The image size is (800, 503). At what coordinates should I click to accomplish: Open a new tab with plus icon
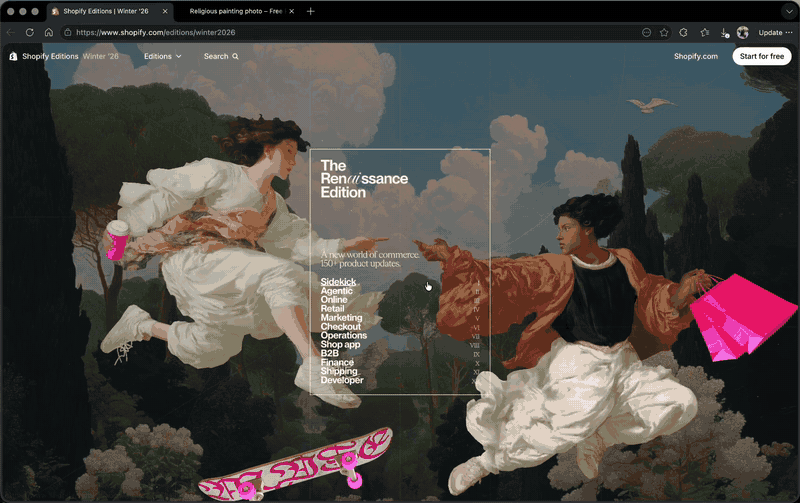[310, 11]
